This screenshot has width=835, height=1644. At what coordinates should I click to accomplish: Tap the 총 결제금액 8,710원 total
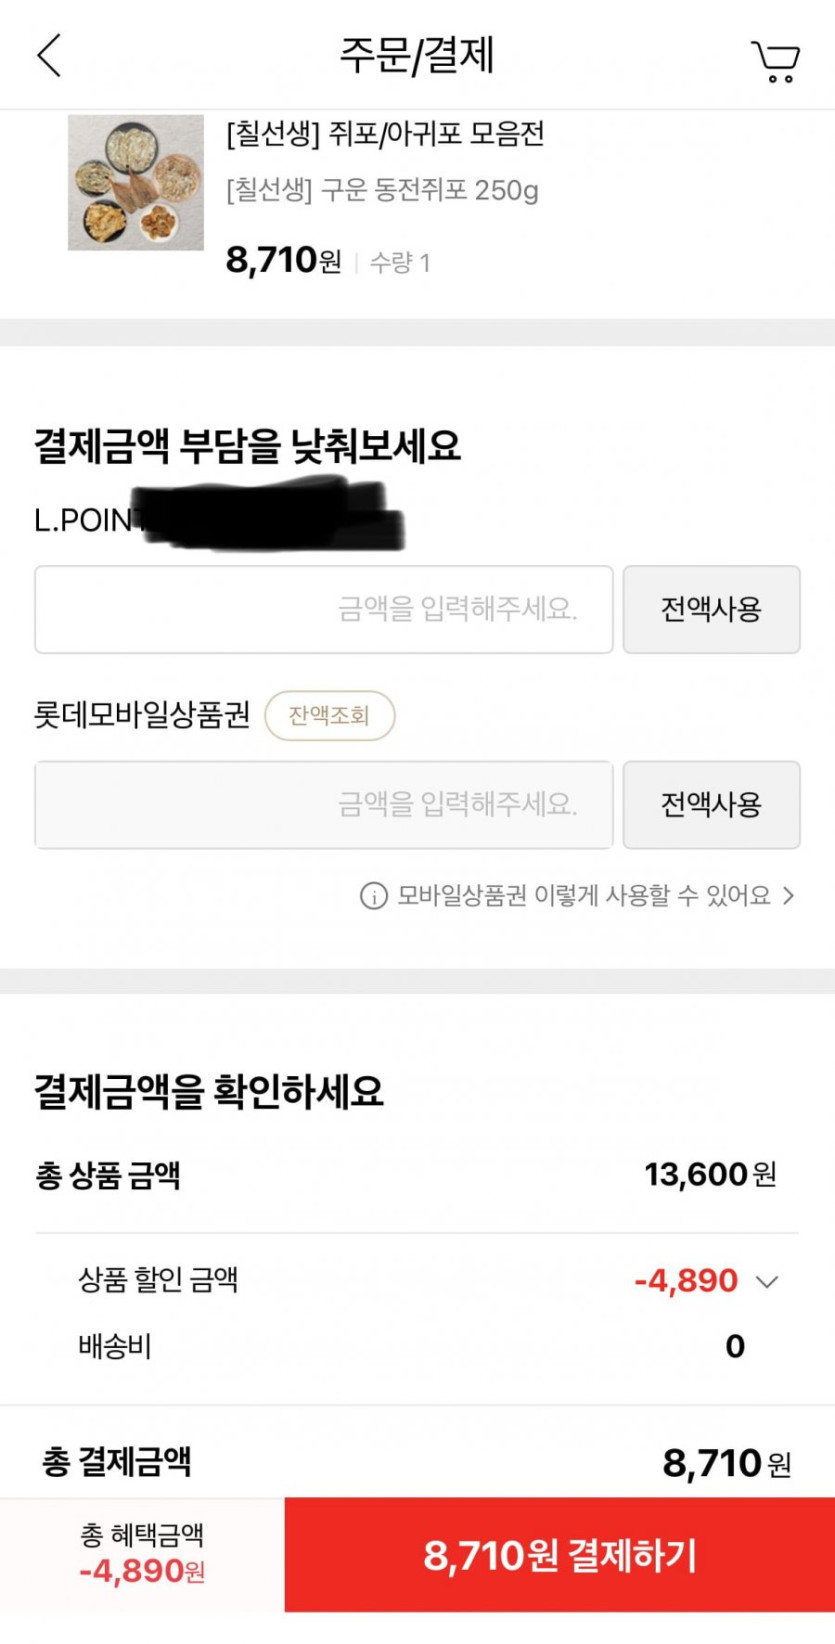[x=726, y=1464]
